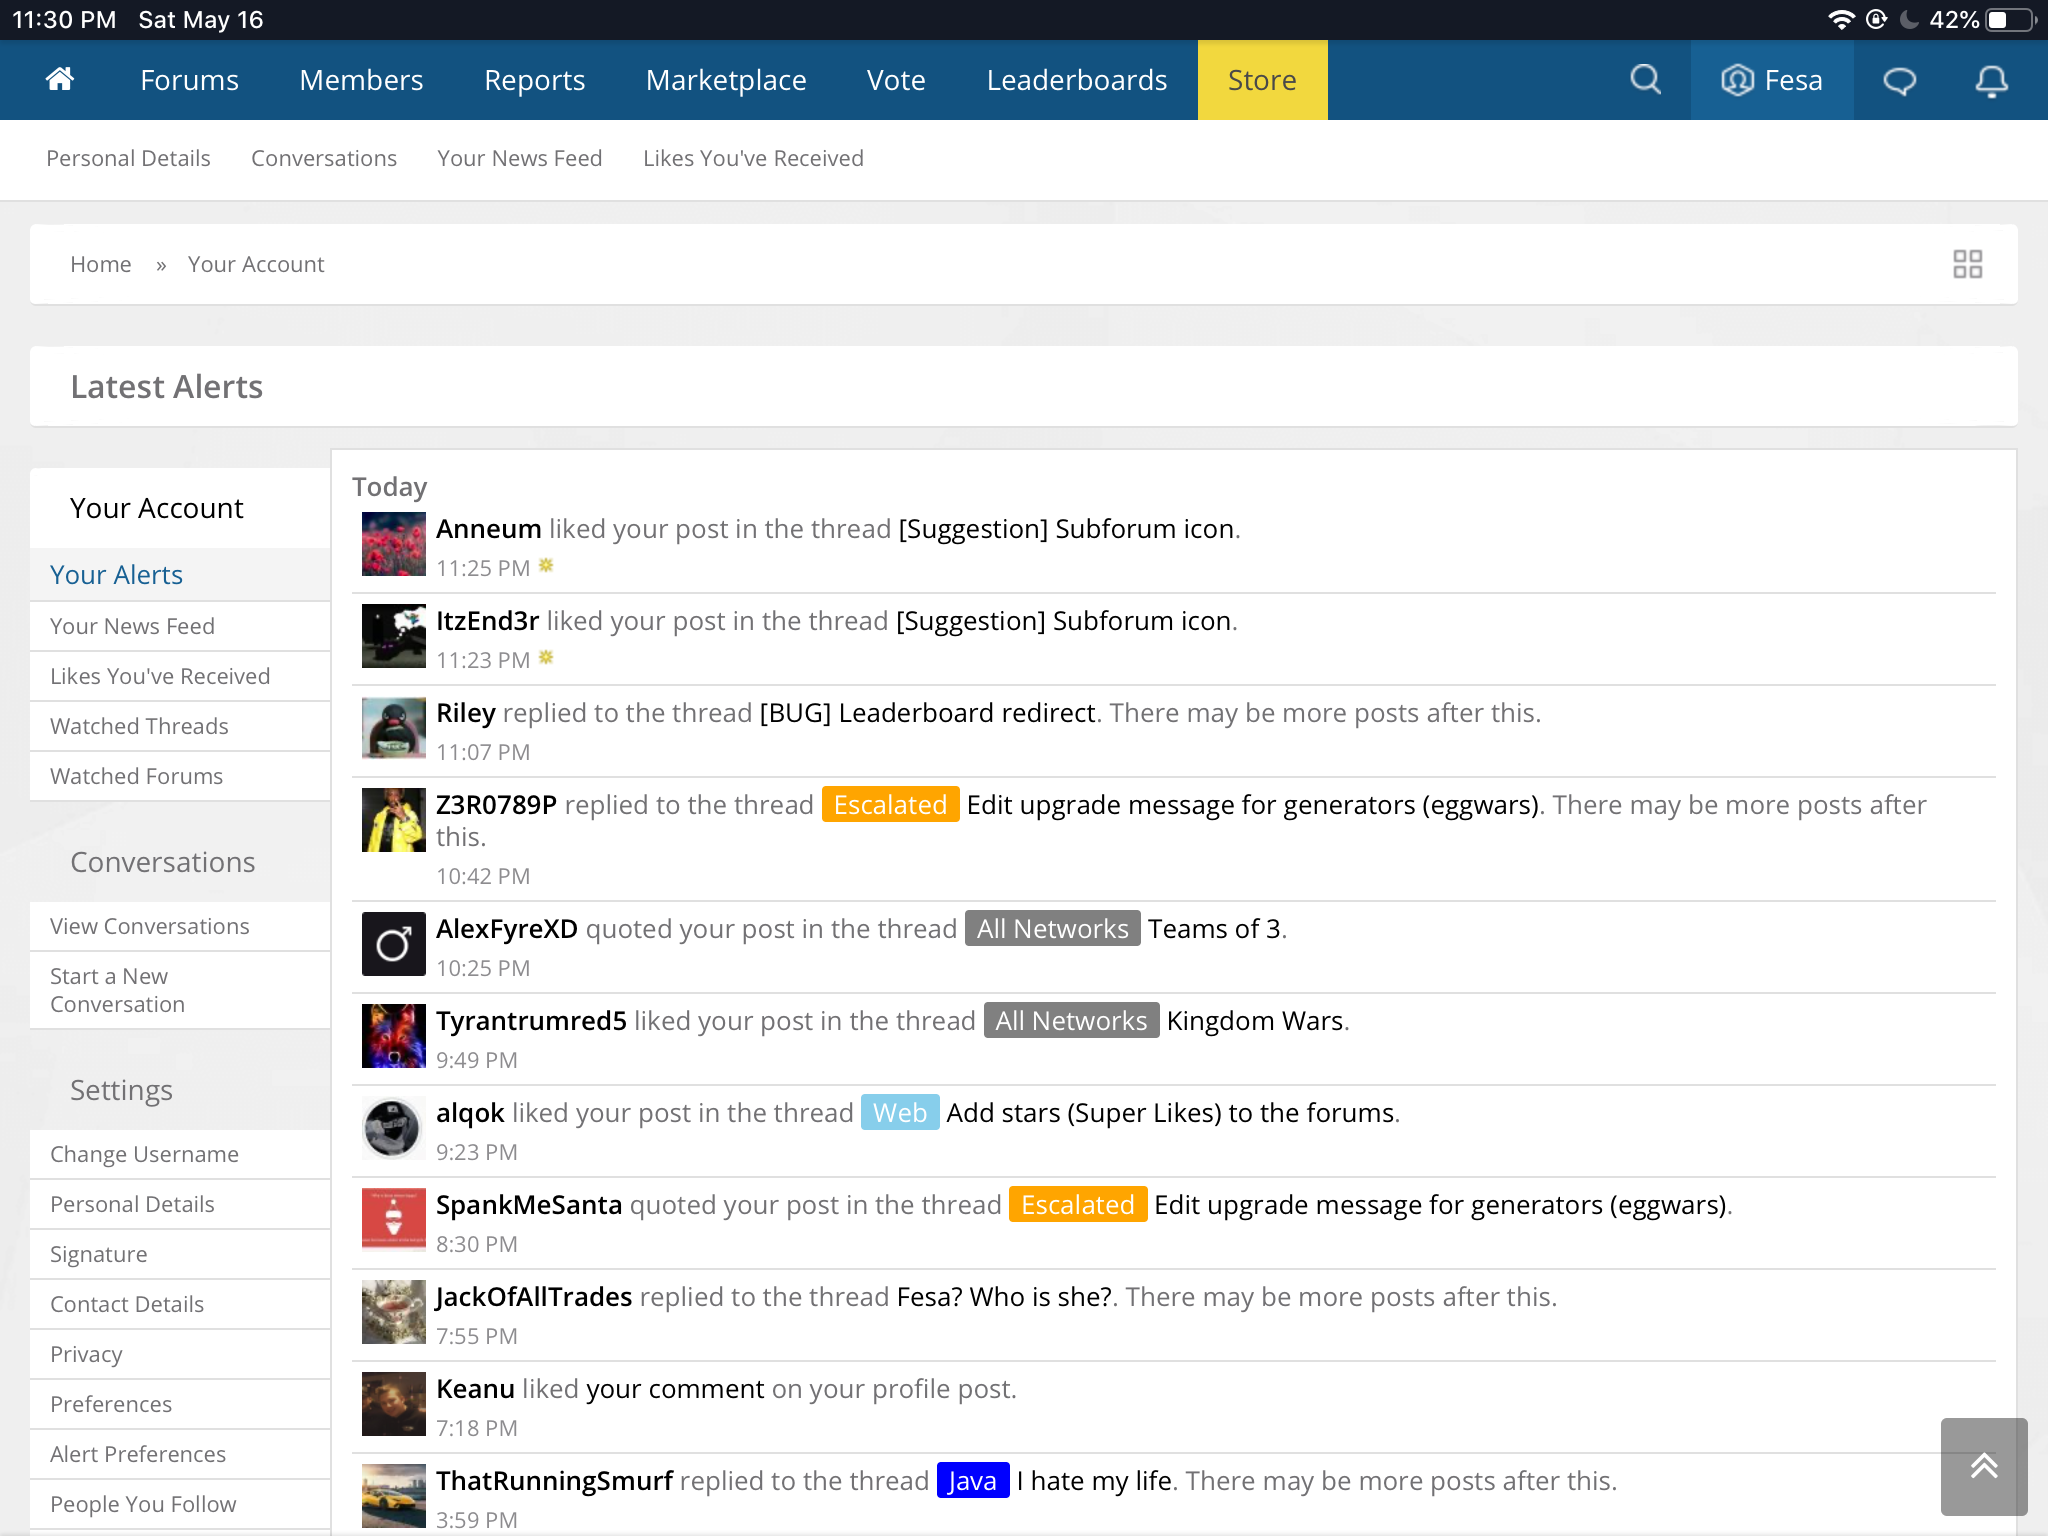Open Add stars (Super Likes) thread
The width and height of the screenshot is (2048, 1536).
(1170, 1112)
